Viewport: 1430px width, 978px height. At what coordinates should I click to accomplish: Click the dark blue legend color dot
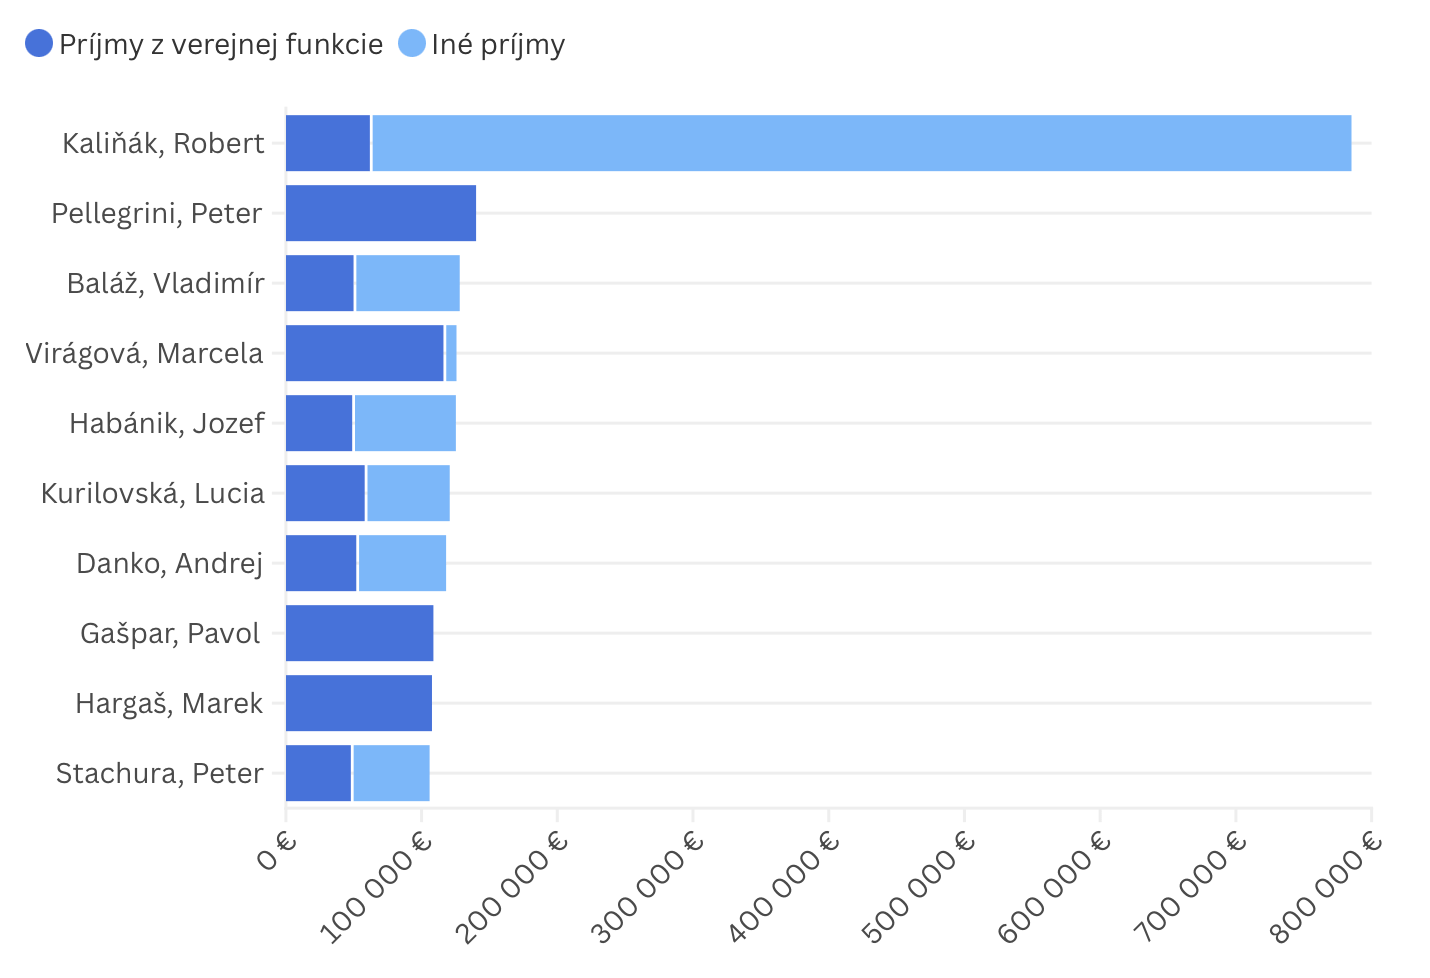[x=39, y=44]
